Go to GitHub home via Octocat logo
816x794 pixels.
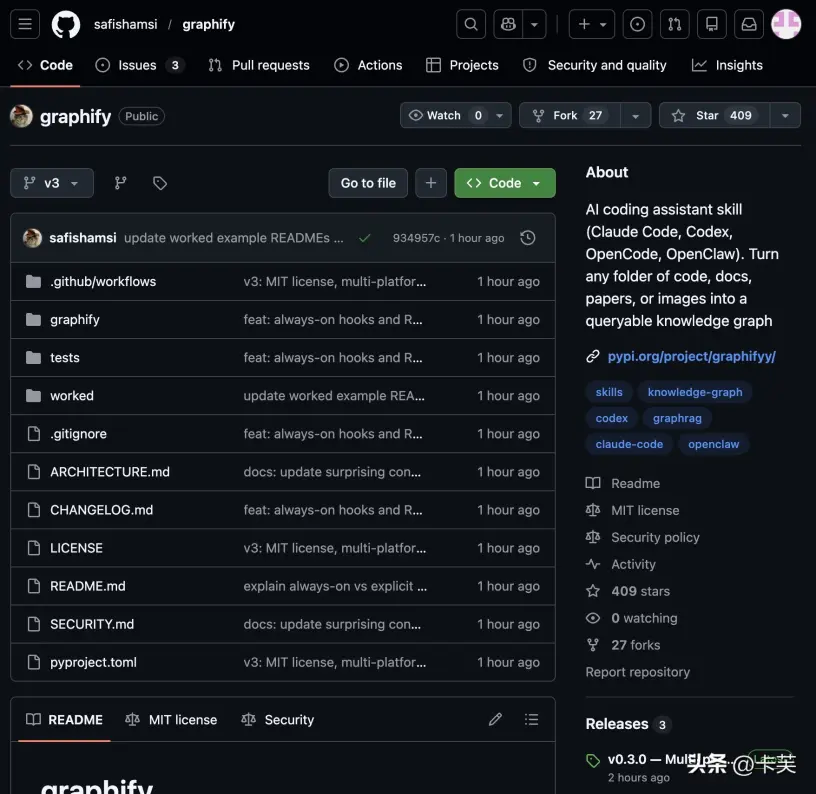tap(66, 24)
